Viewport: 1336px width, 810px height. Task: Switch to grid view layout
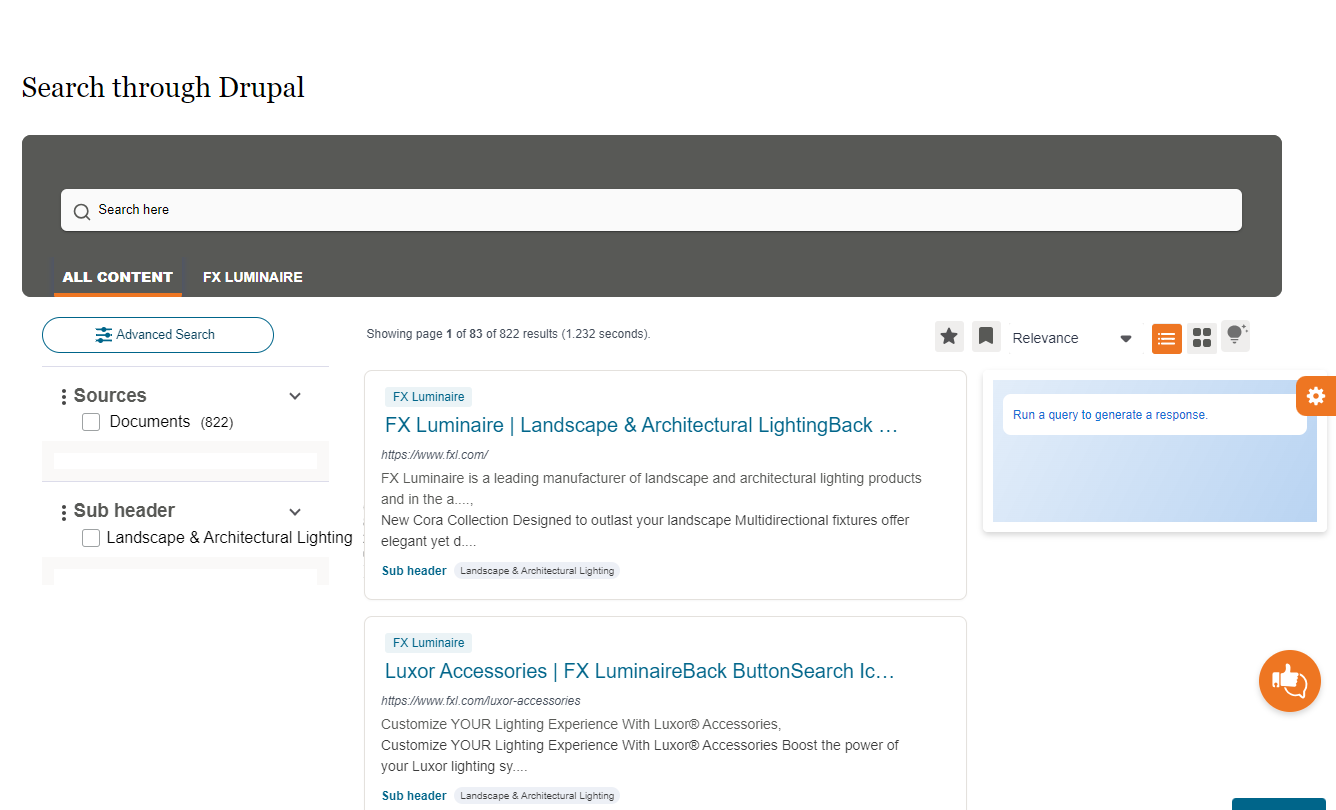pos(1202,339)
